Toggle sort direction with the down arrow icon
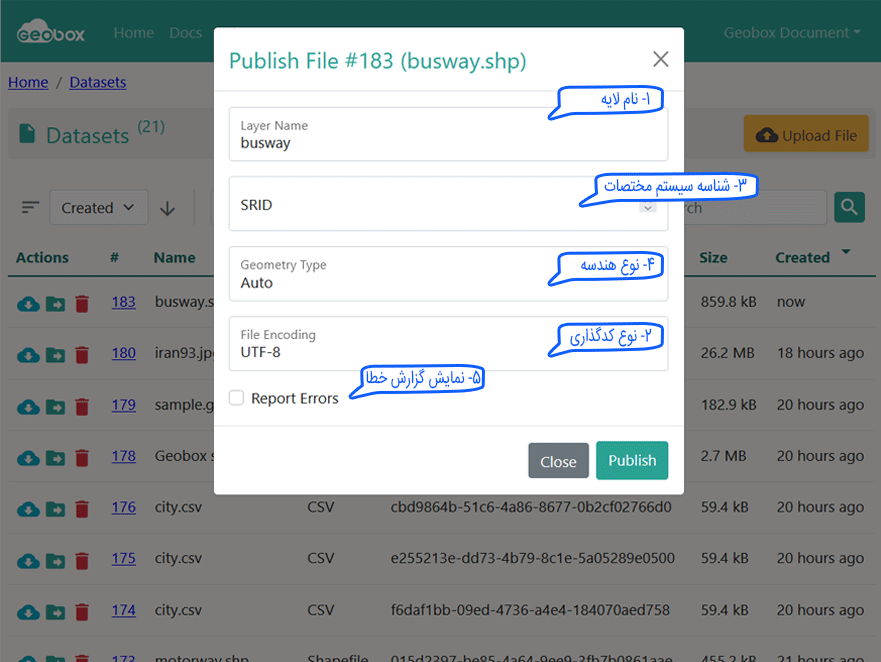 168,208
